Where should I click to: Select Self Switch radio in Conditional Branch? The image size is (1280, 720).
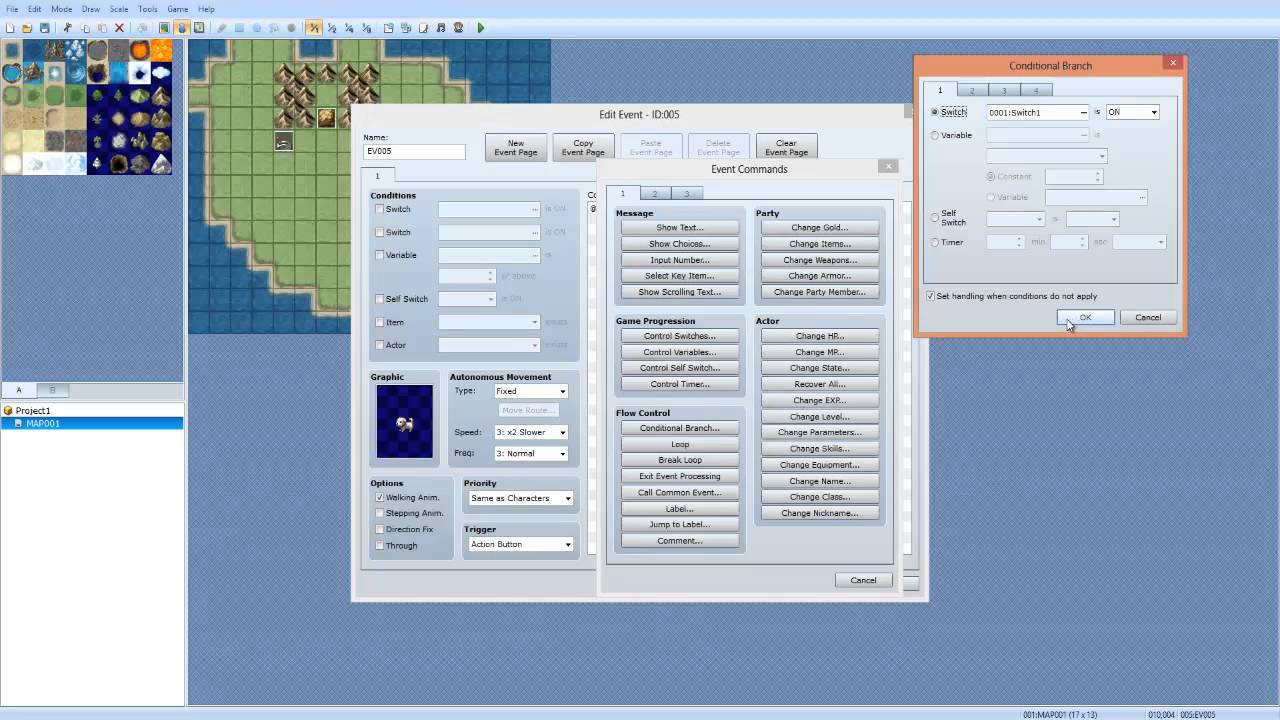click(935, 217)
